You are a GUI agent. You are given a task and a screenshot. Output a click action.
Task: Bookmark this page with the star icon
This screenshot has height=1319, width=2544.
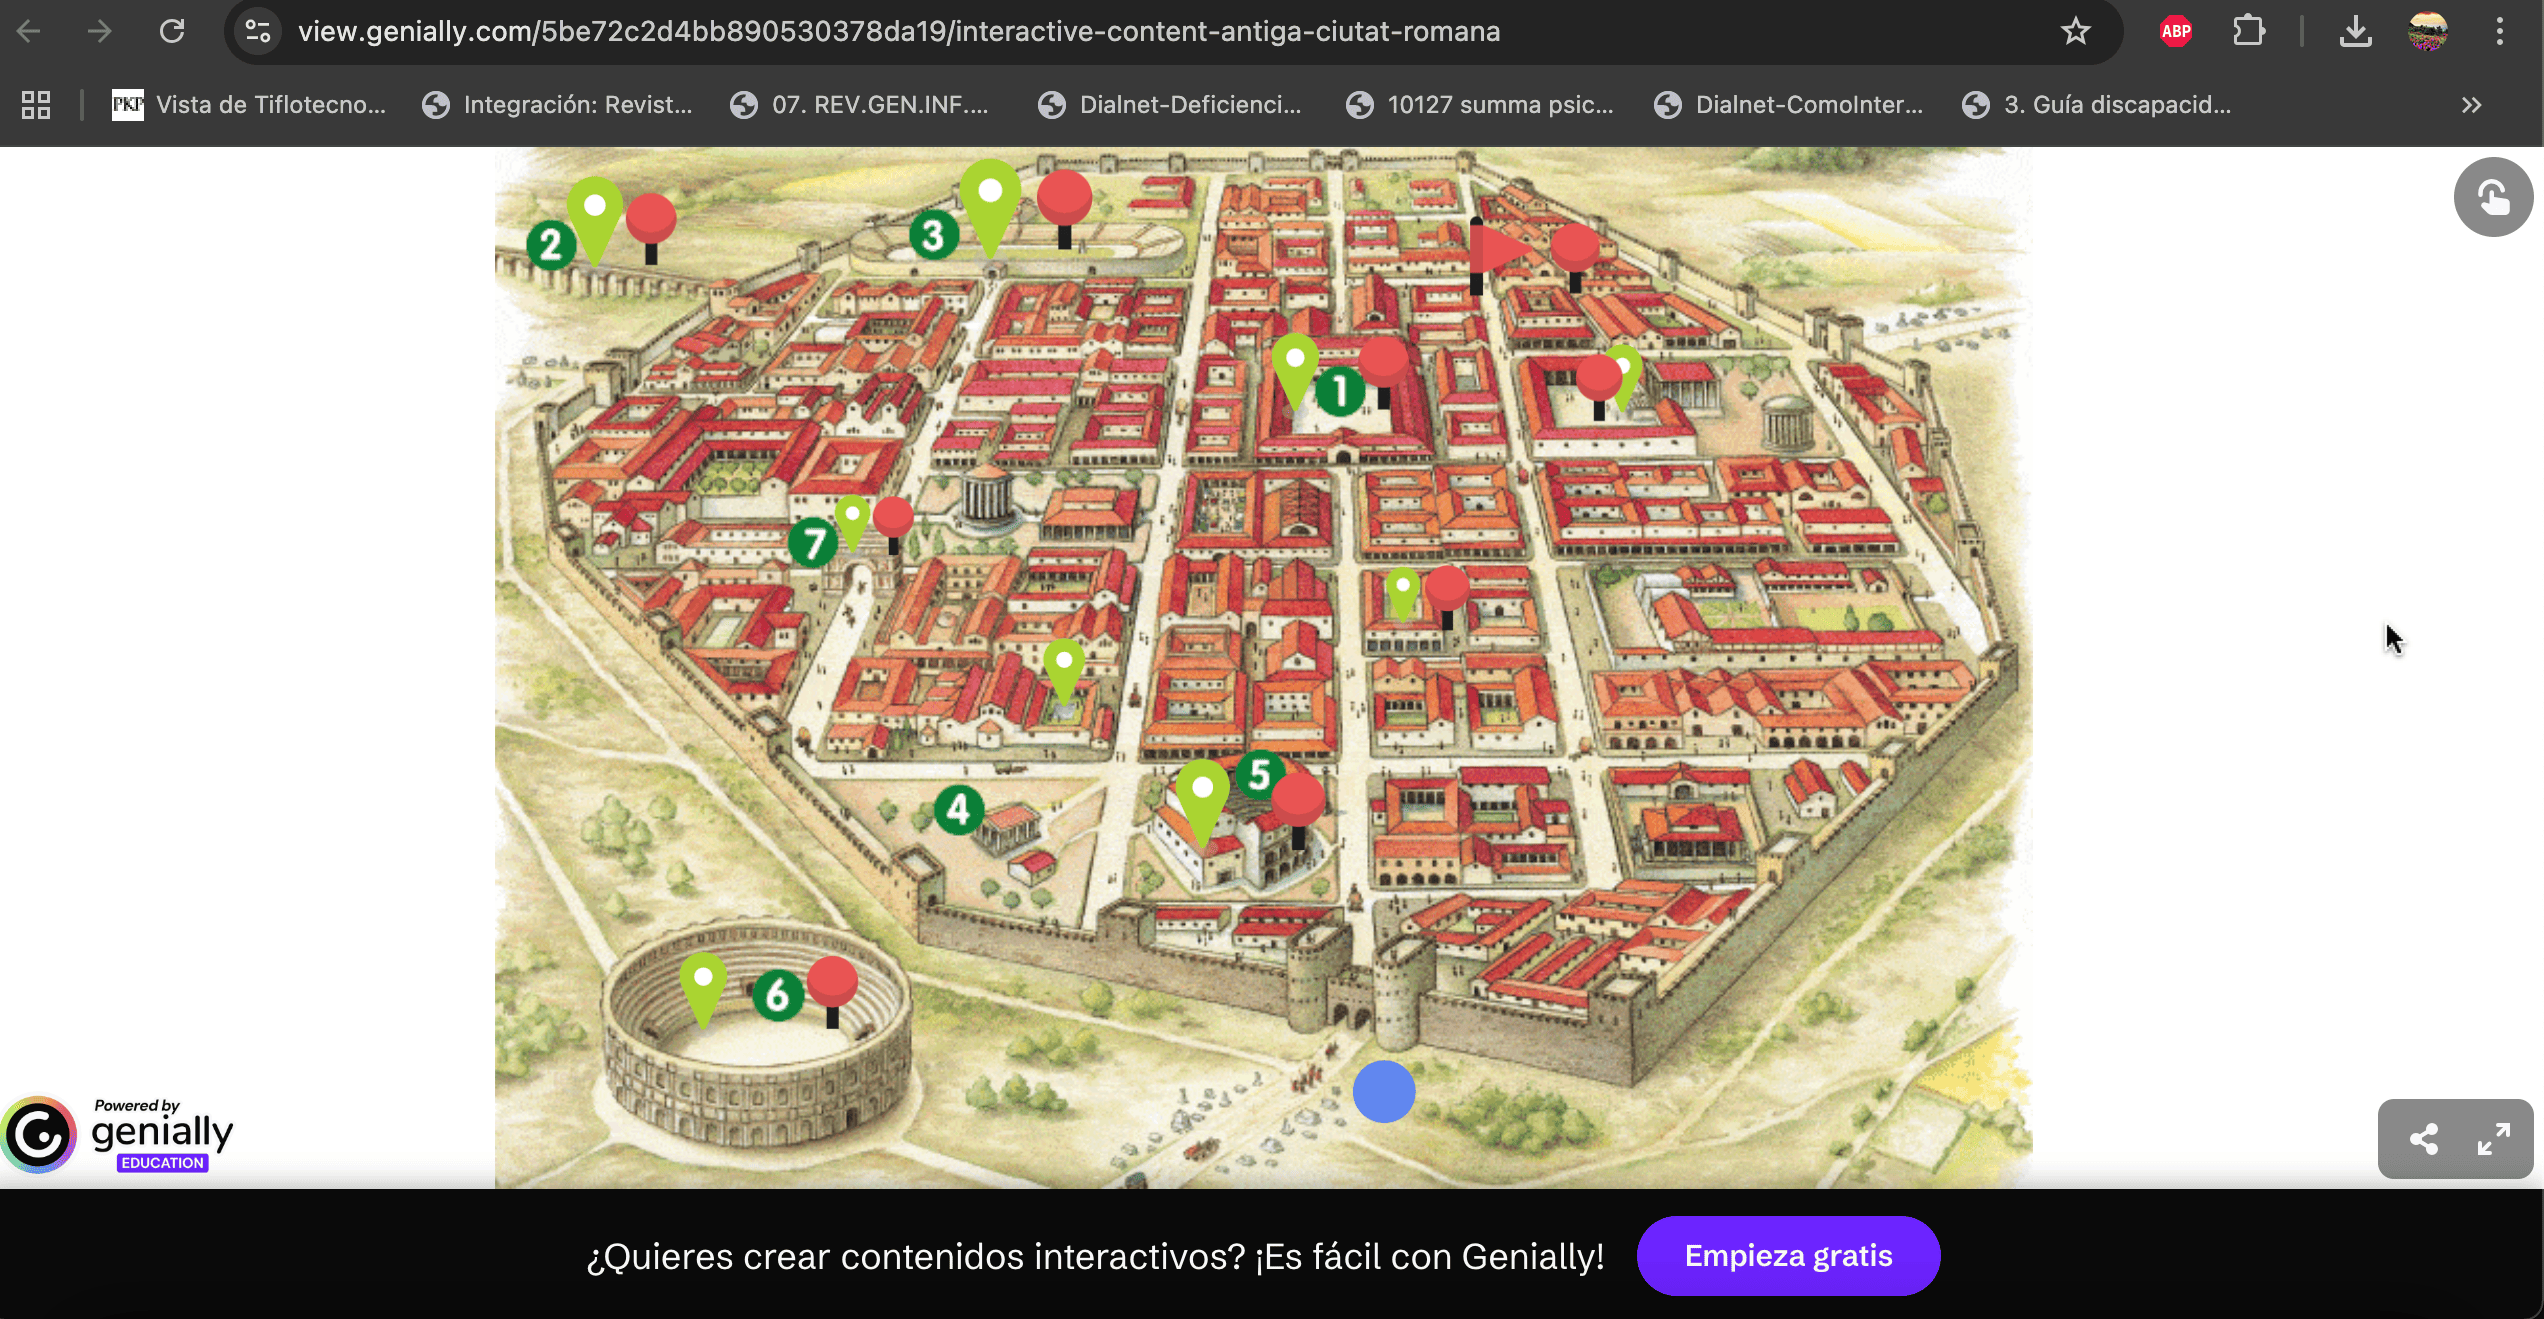[x=2076, y=32]
